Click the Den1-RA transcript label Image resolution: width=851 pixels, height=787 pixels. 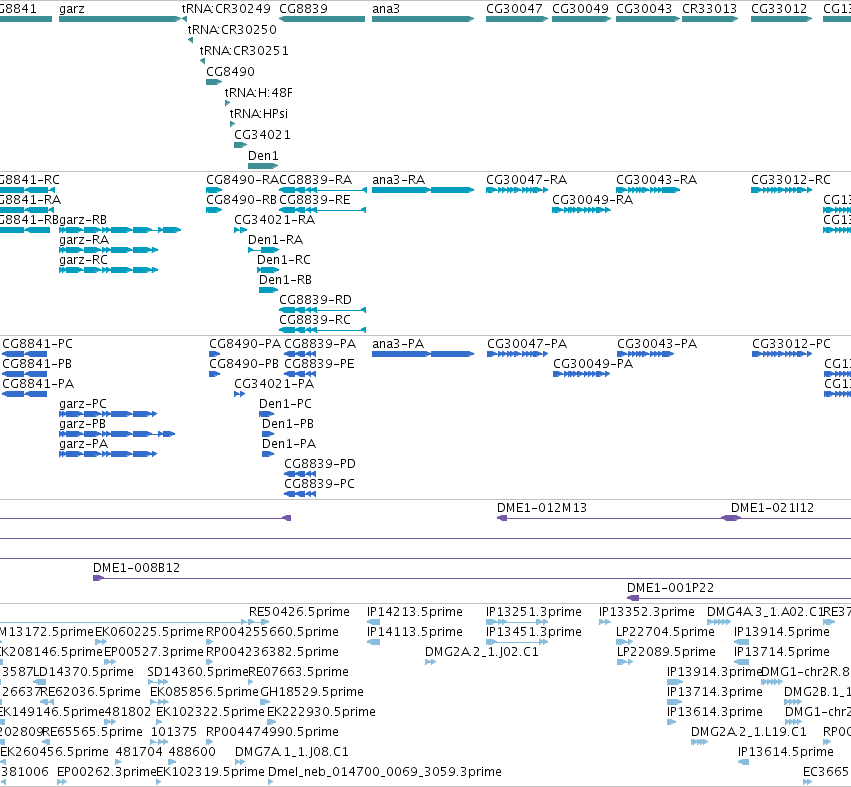[275, 240]
